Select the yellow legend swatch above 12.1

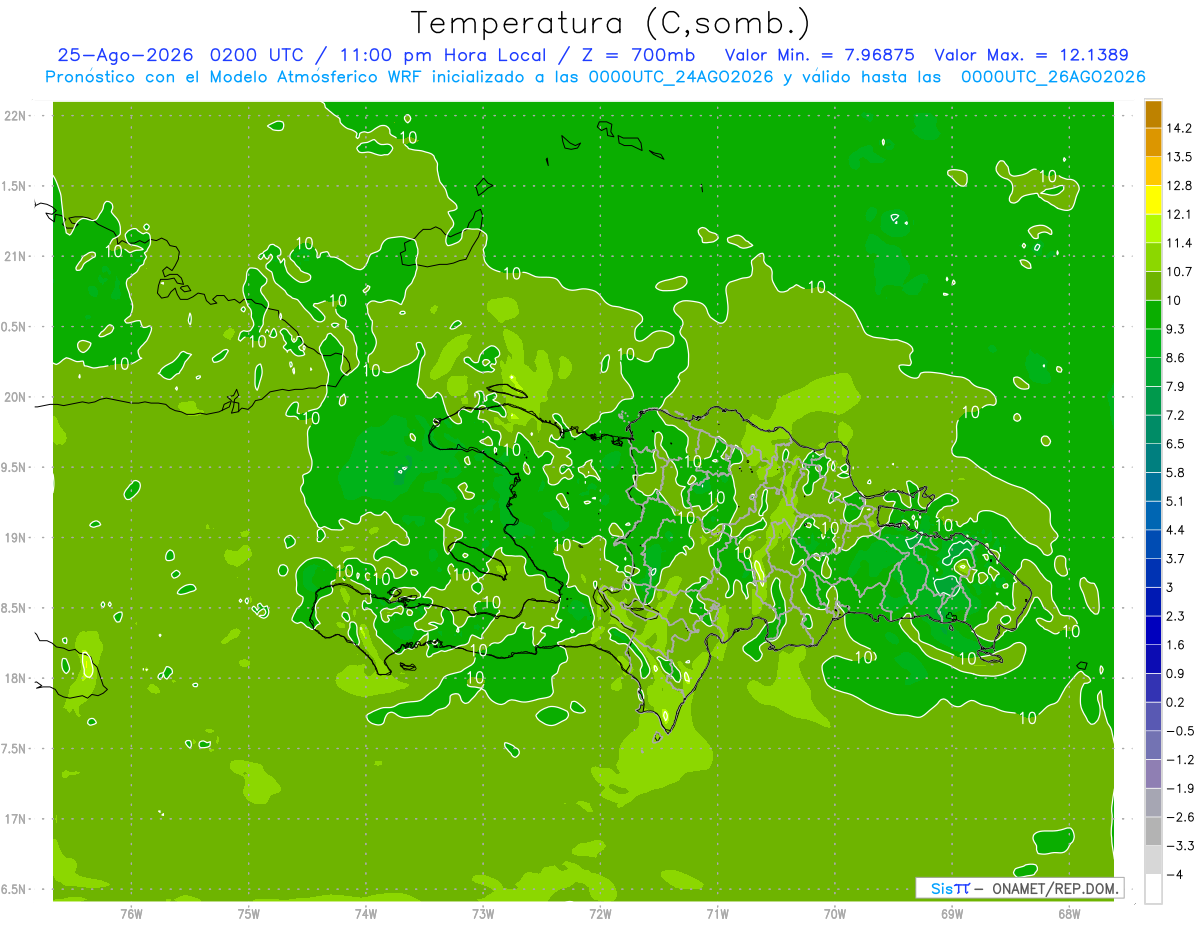(x=1153, y=200)
